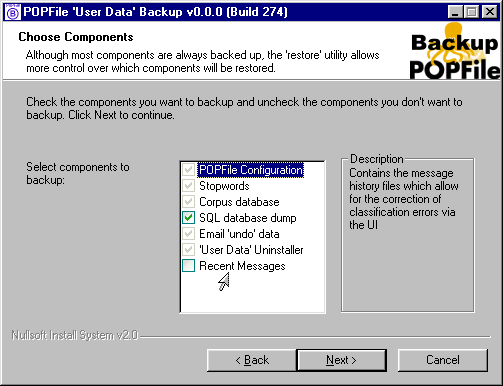This screenshot has width=503, height=386.
Task: Toggle the 'User Data' Uninstaller checkbox
Action: coord(188,250)
